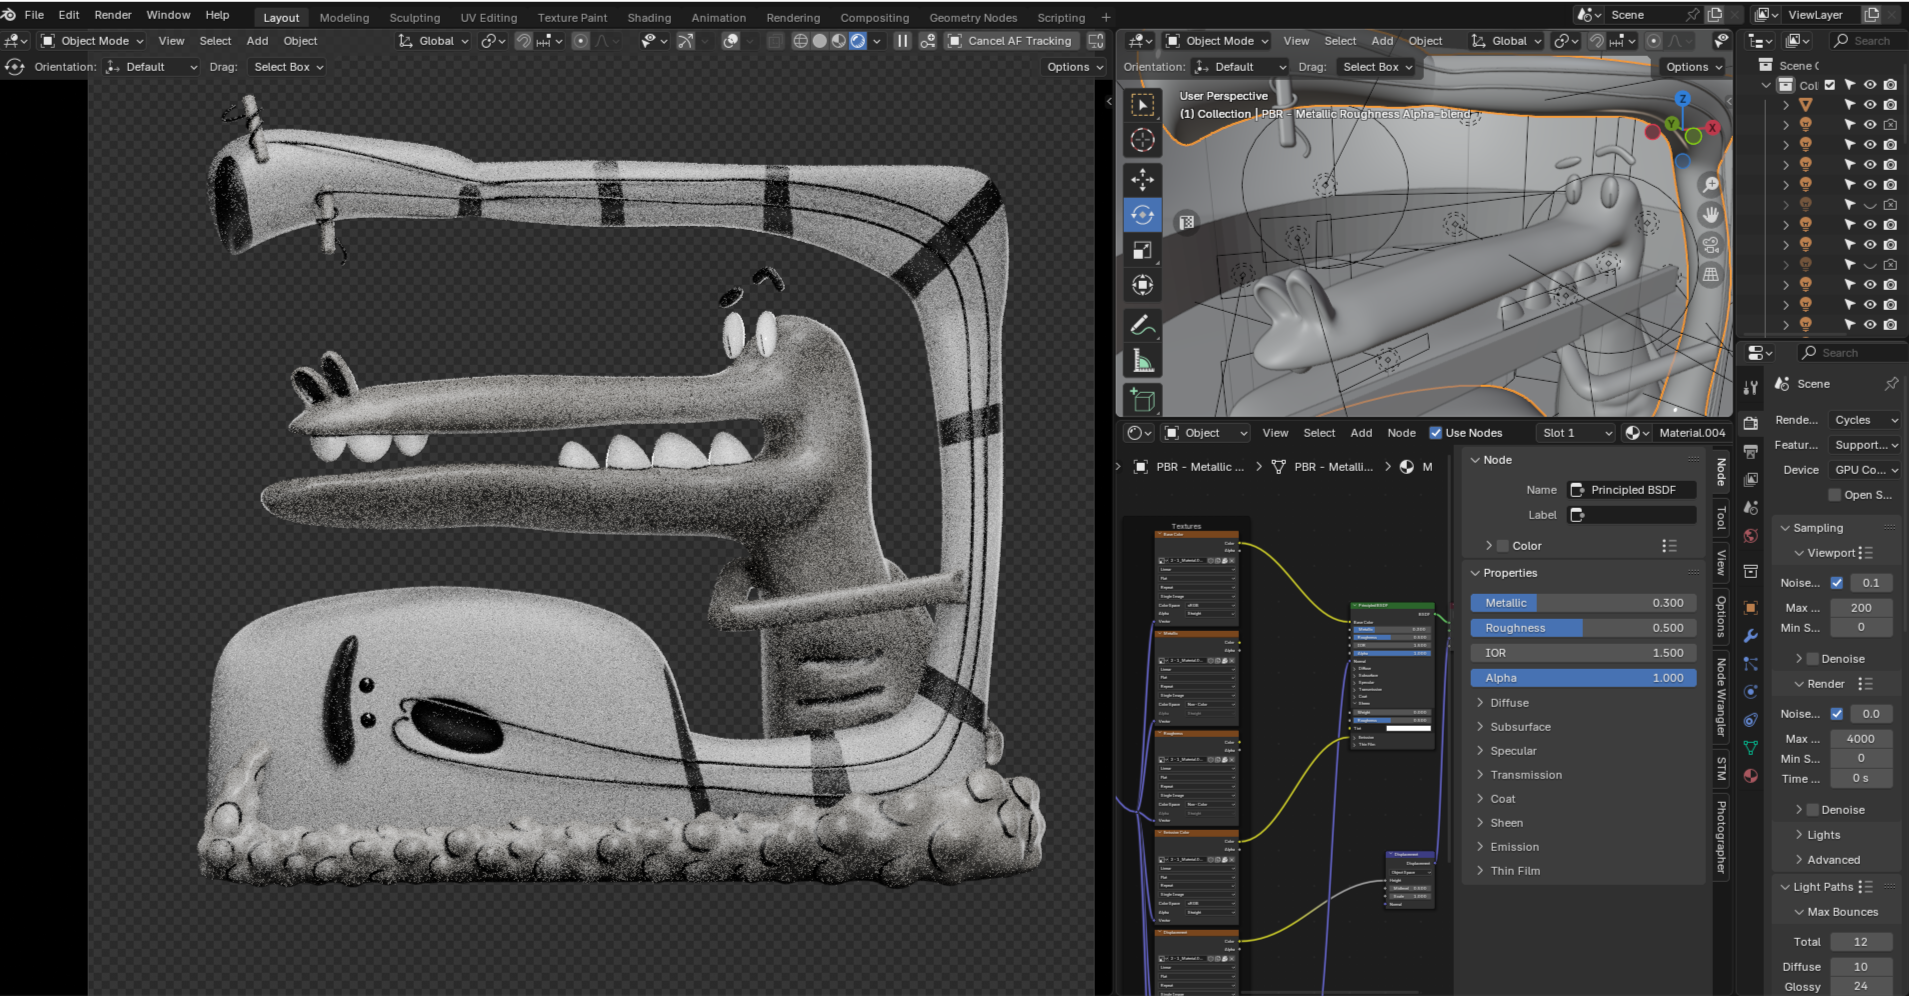
Task: Open the Slot 1 material slot dropdown
Action: pos(1575,433)
